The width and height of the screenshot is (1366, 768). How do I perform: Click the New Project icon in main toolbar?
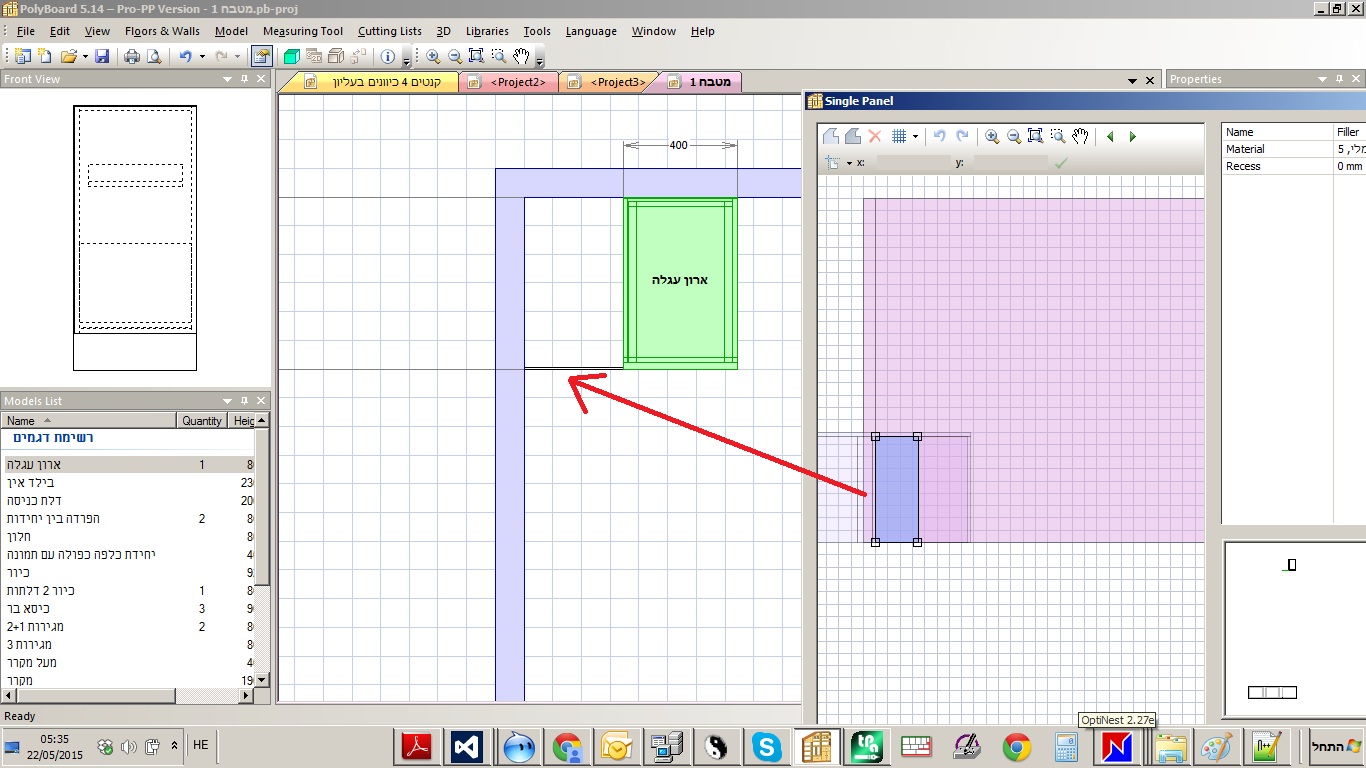coord(23,57)
